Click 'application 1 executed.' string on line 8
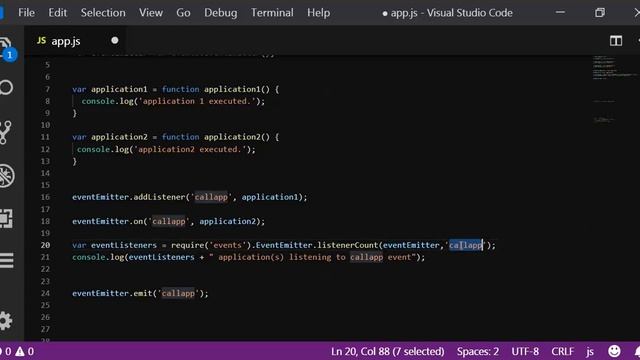The image size is (640, 360). [196, 101]
